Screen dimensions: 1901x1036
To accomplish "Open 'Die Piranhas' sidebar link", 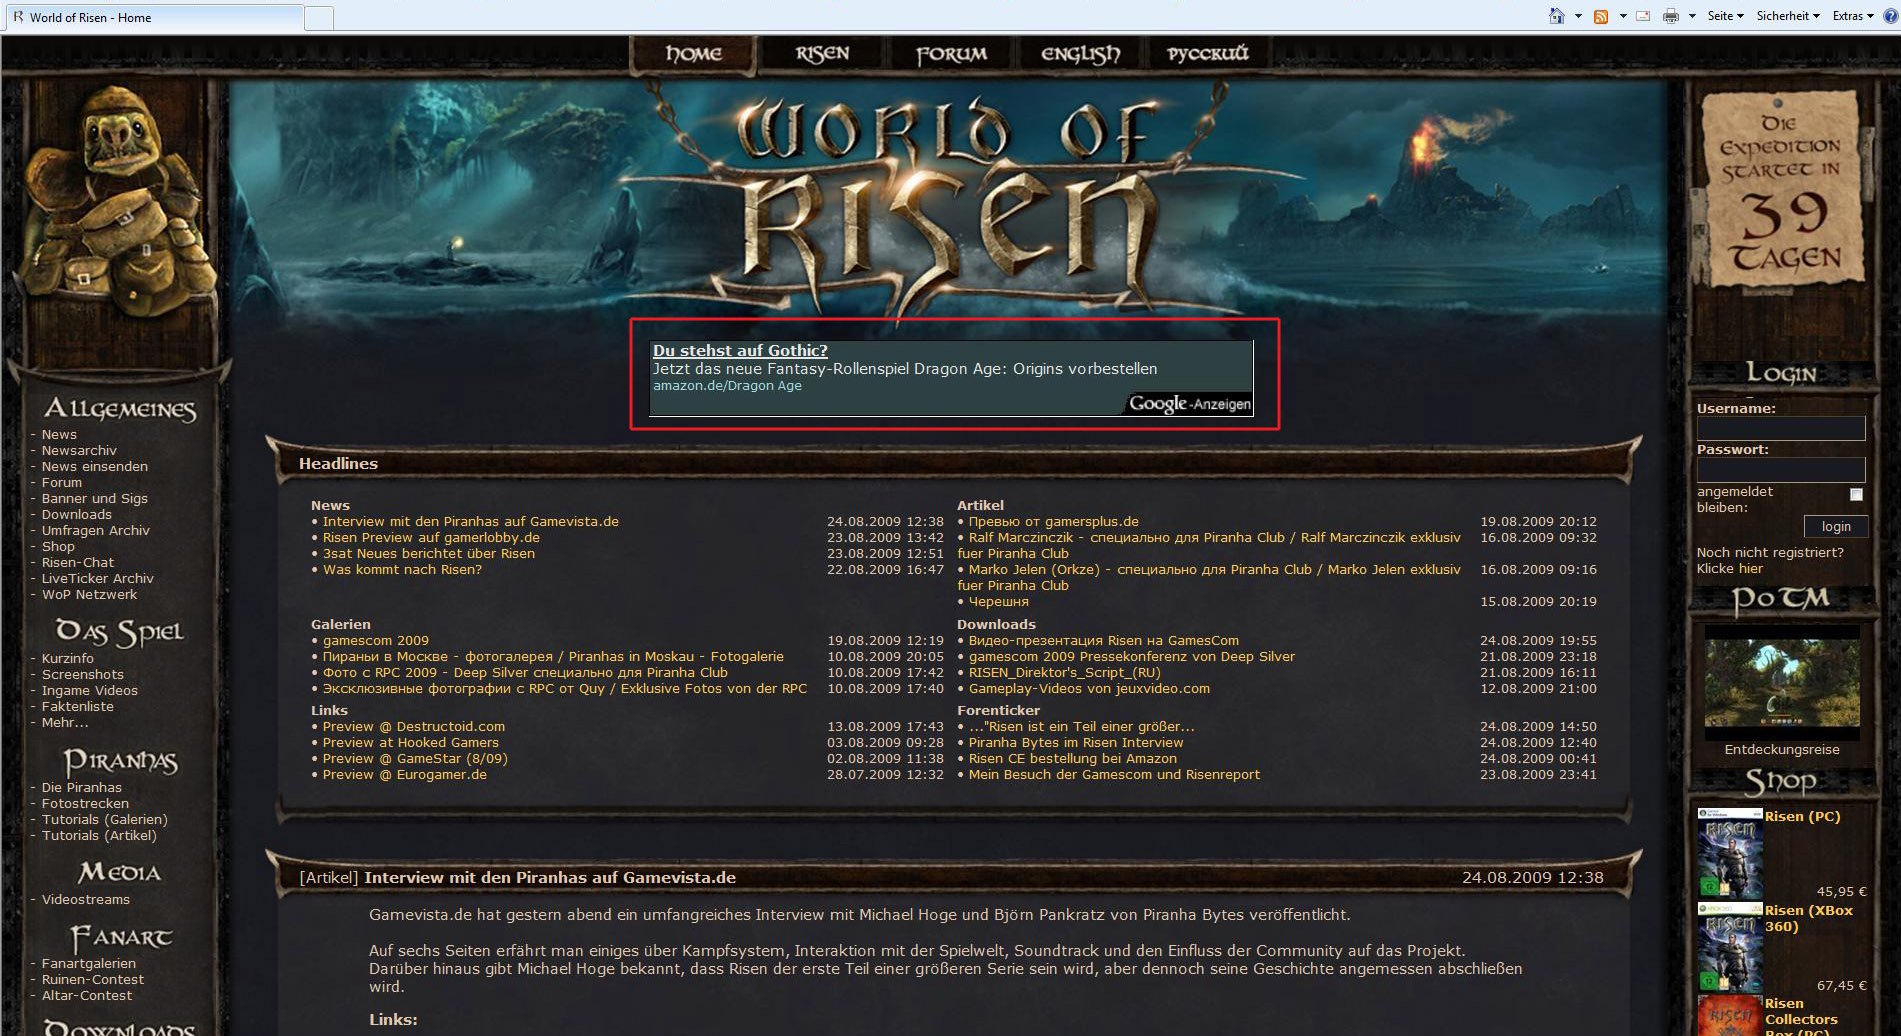I will point(82,788).
